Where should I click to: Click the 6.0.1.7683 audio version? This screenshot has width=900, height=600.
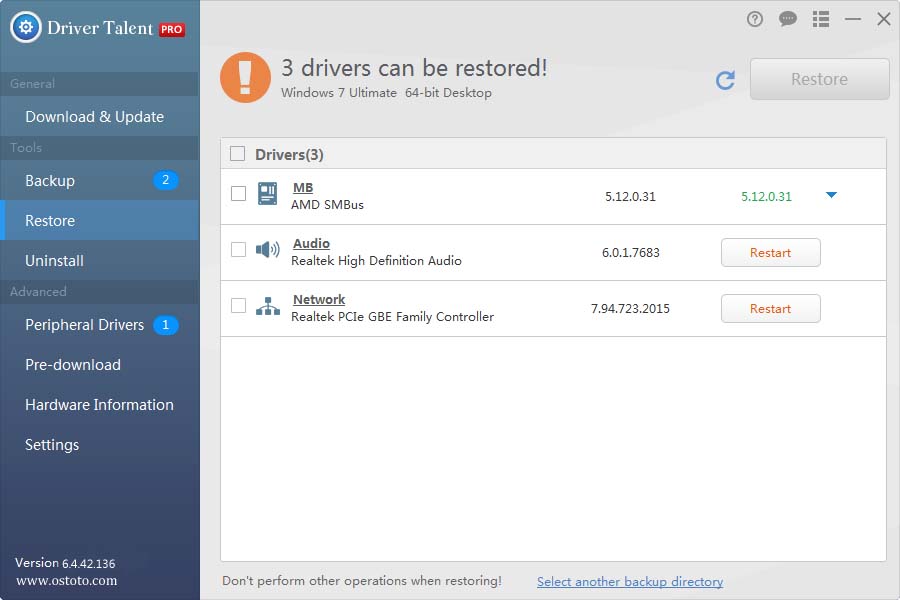(x=630, y=253)
